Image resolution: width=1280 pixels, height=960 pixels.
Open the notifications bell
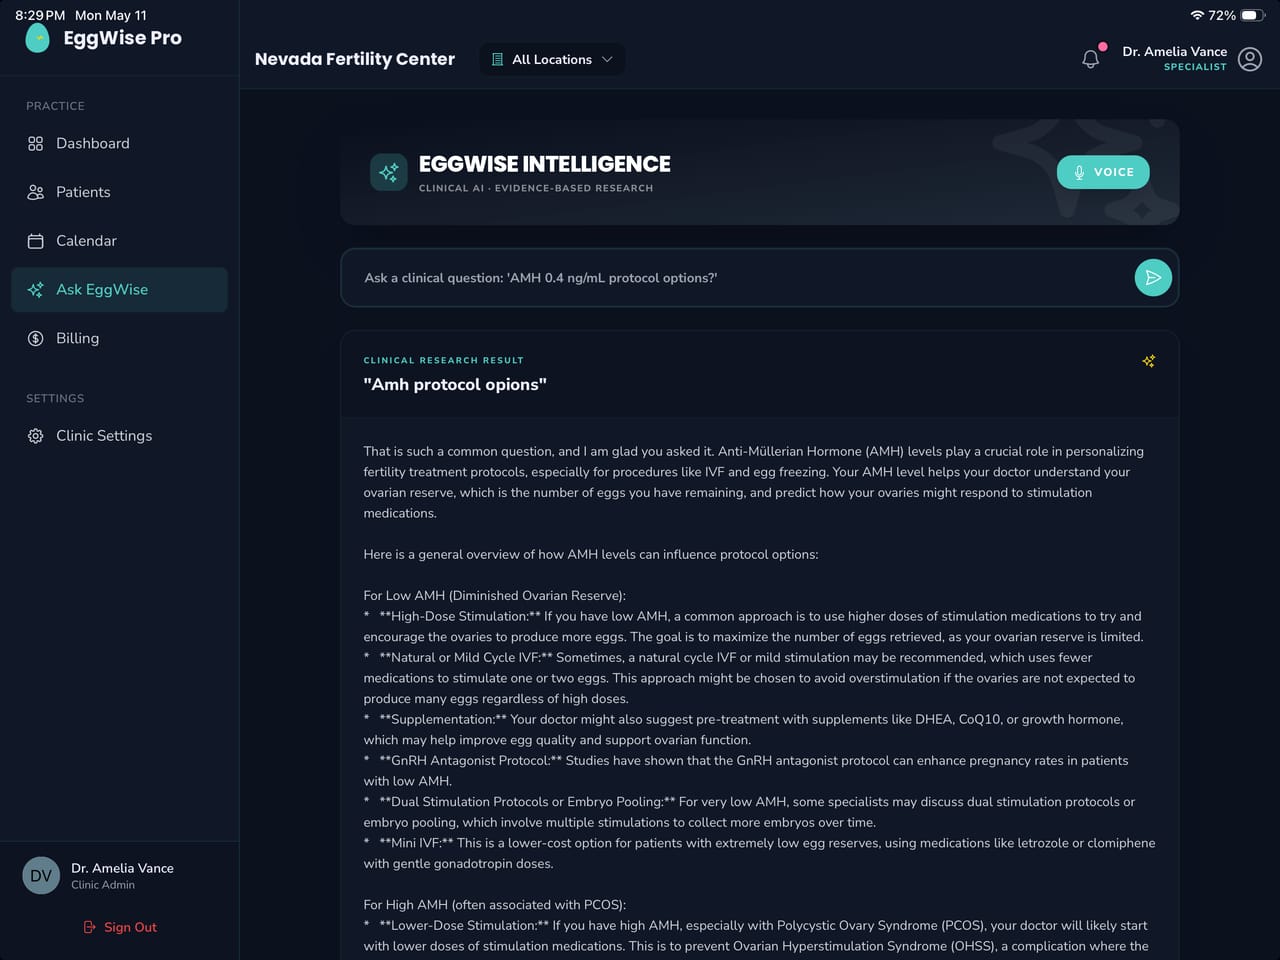pos(1091,59)
